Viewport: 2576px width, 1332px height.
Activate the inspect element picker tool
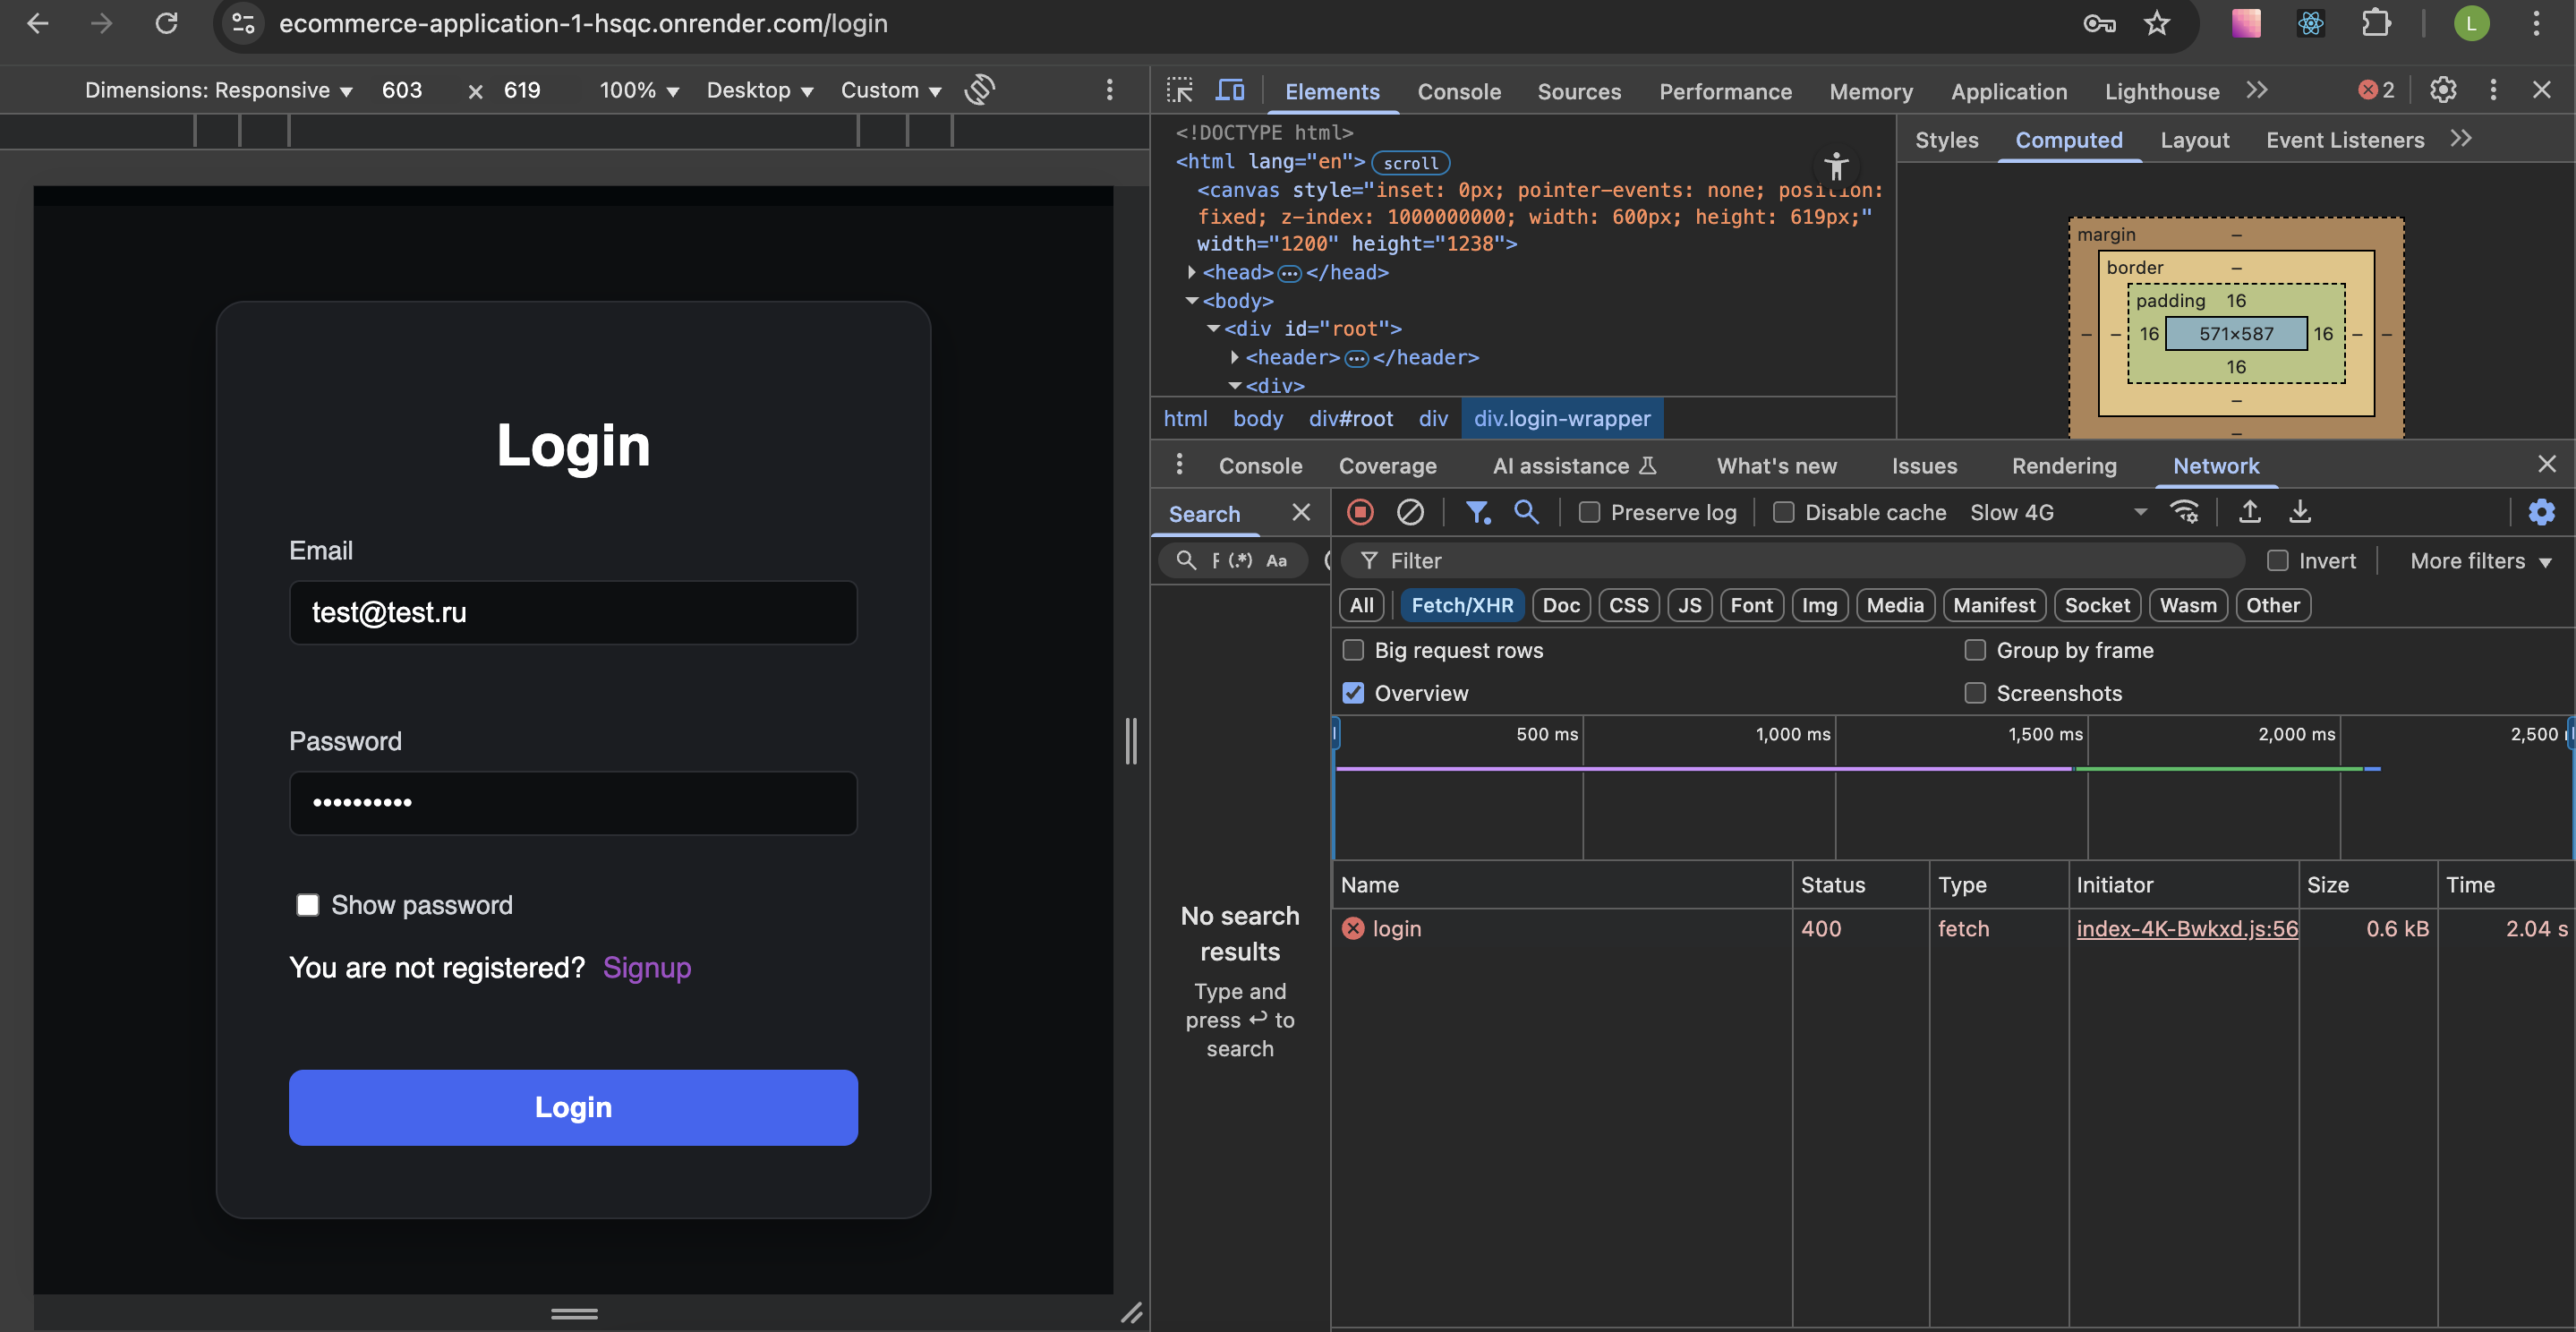pyautogui.click(x=1180, y=90)
